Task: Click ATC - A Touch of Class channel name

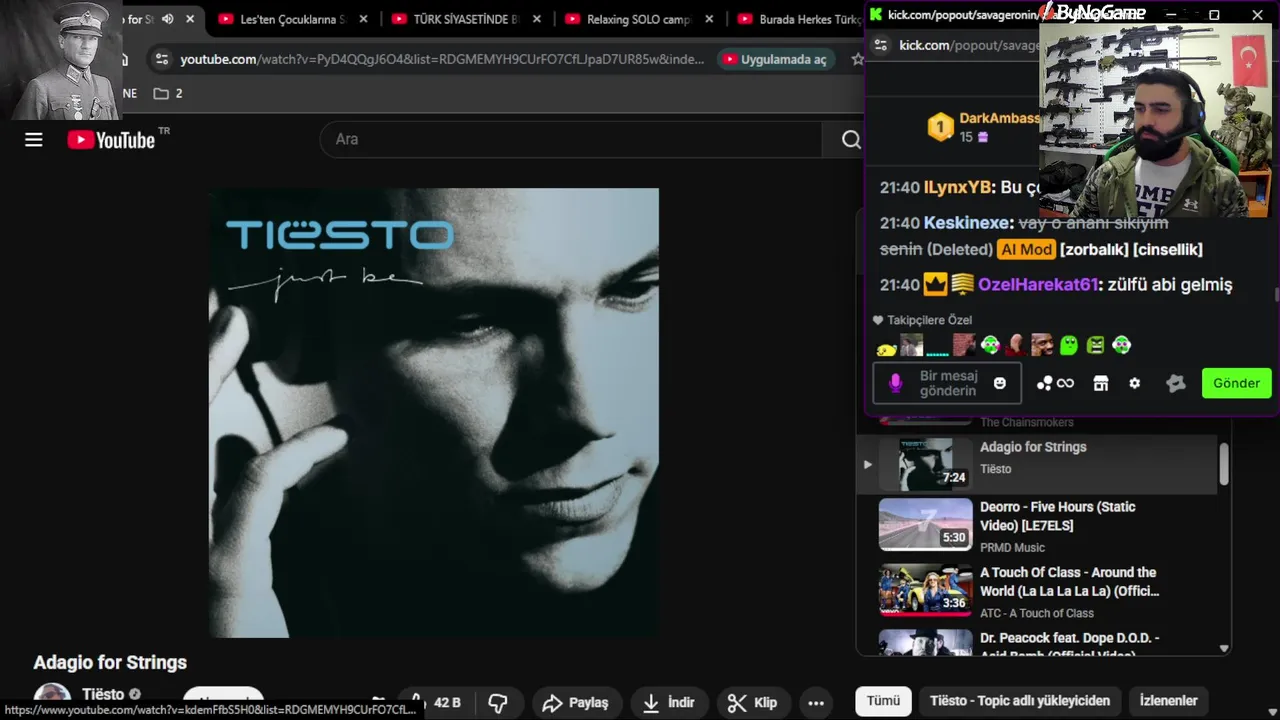Action: (x=1036, y=614)
